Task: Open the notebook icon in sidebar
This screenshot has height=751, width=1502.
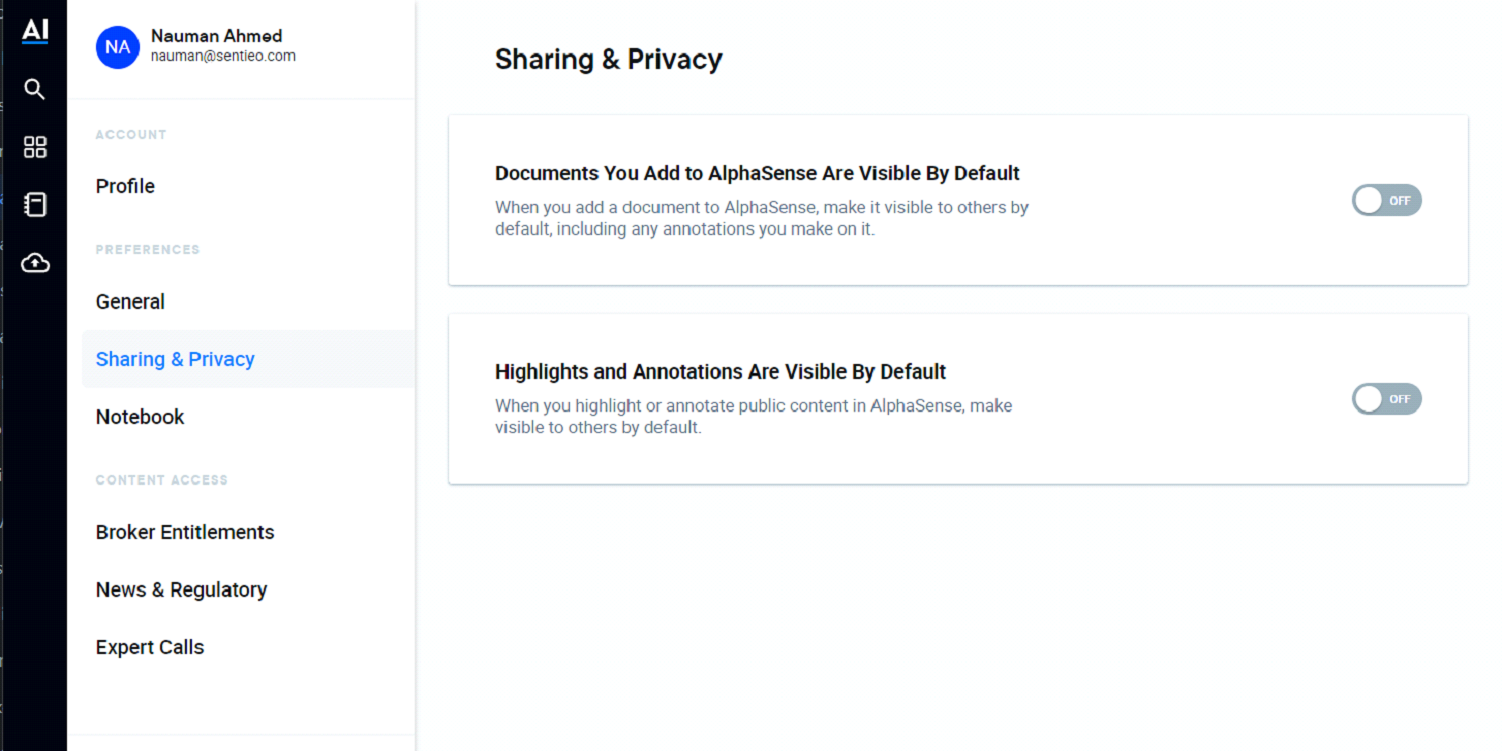Action: point(35,205)
